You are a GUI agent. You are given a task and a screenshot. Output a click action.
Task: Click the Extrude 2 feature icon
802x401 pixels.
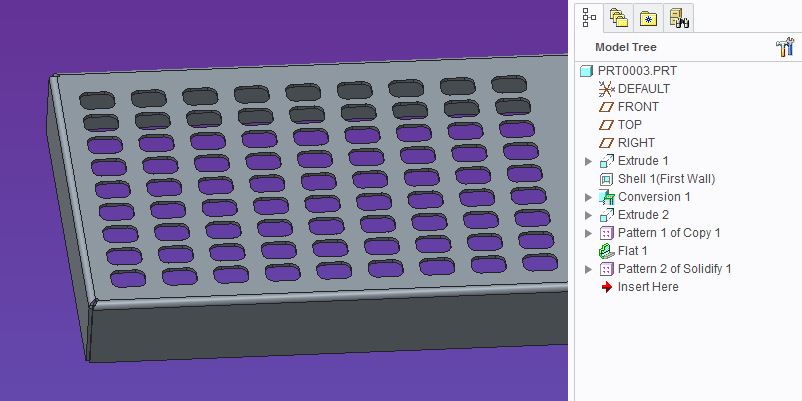pos(607,215)
